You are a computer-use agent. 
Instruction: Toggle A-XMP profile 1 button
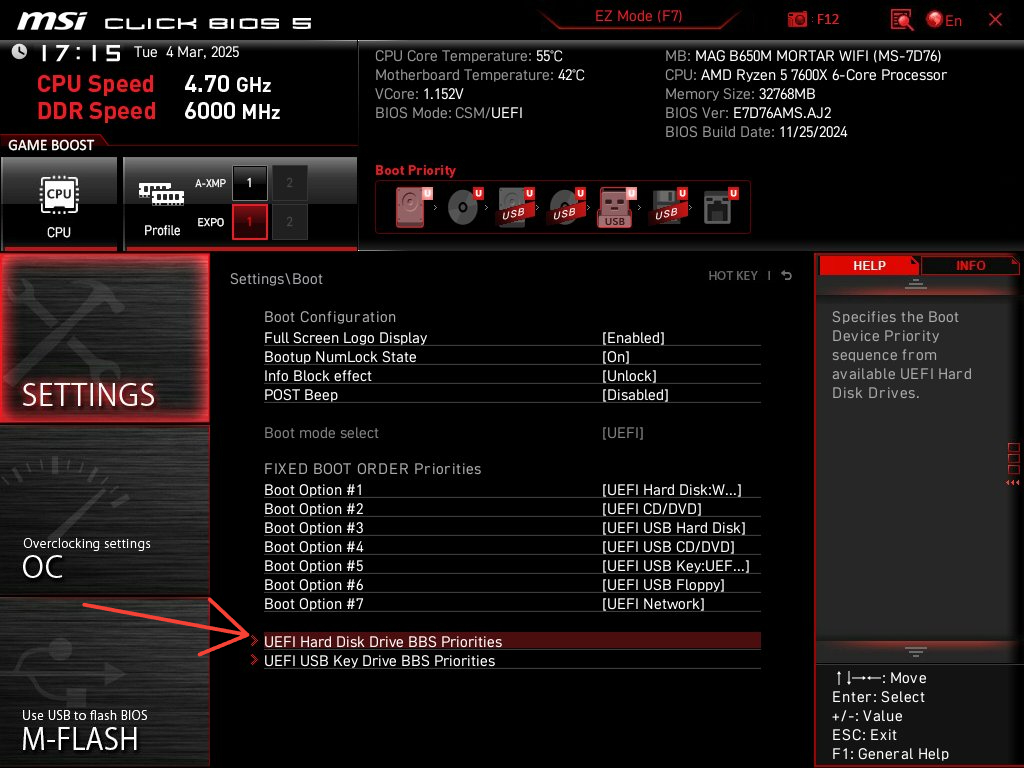(x=250, y=183)
